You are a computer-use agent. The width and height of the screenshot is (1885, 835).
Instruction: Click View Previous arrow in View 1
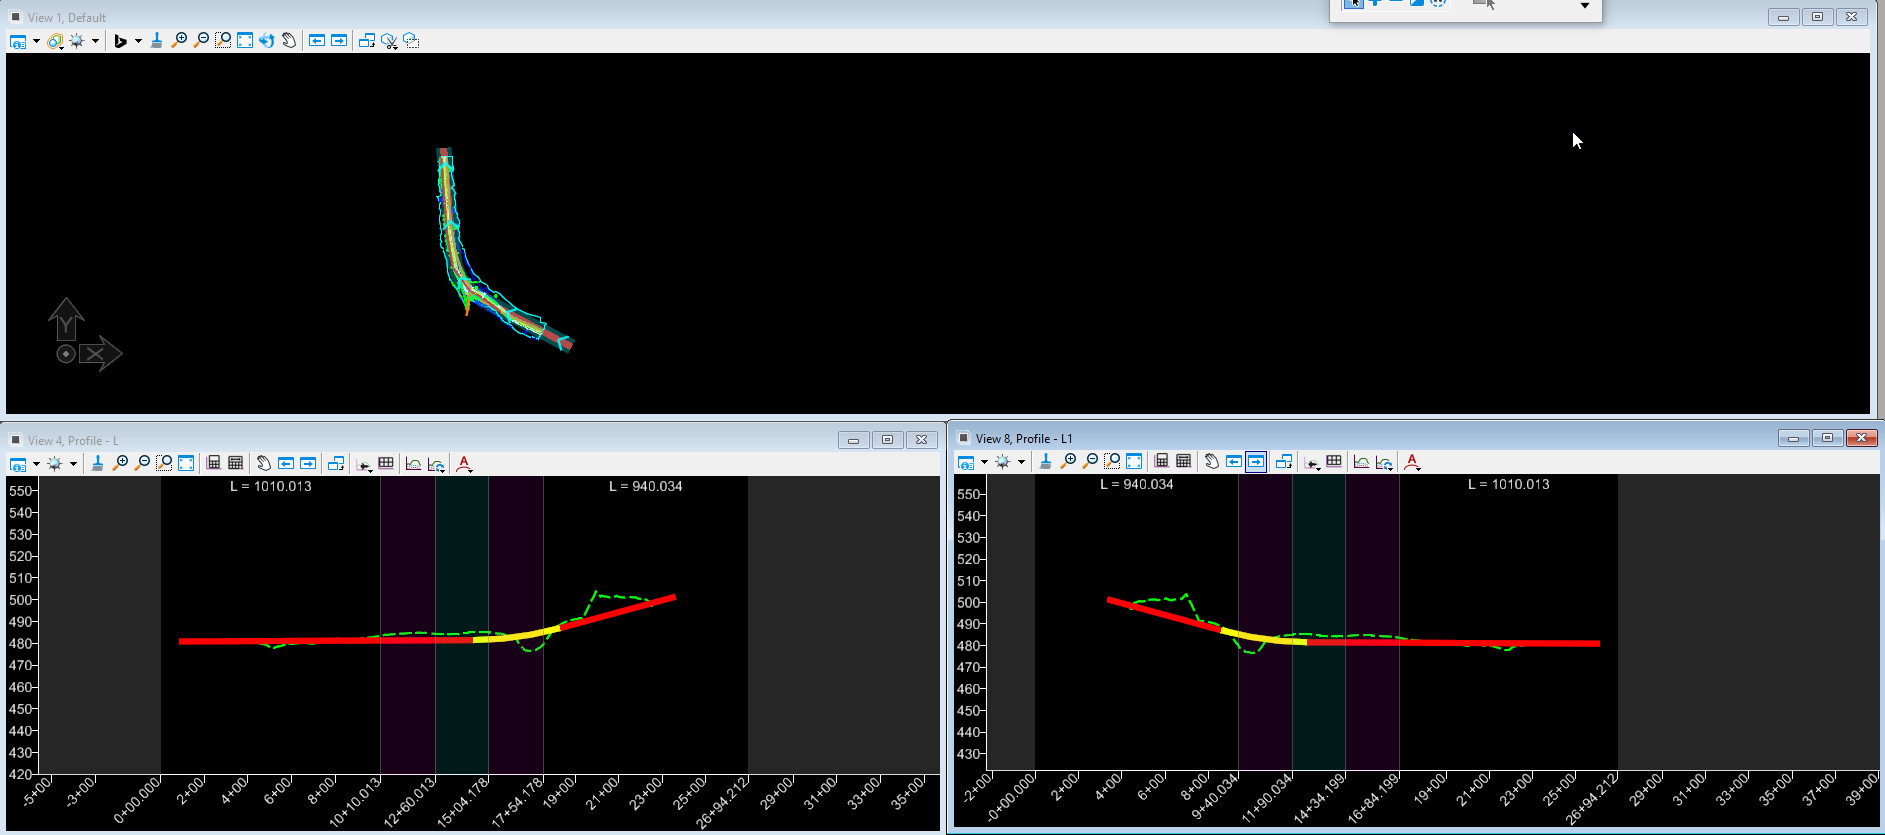pos(317,41)
